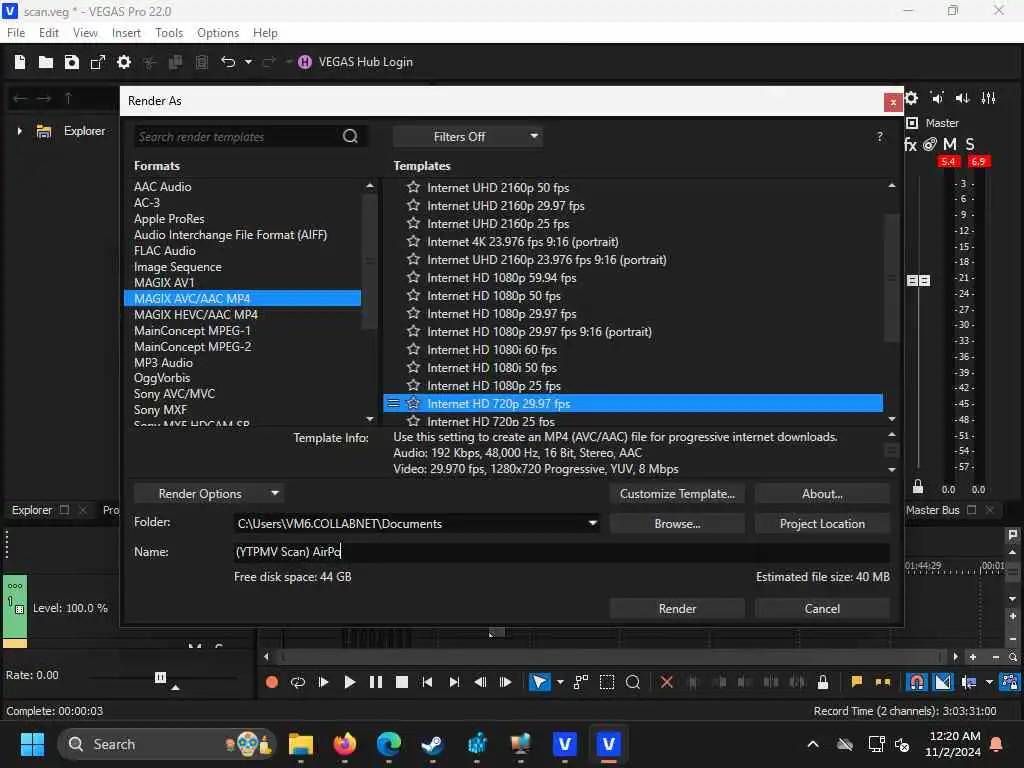
Task: Click the Name input field
Action: pos(561,552)
